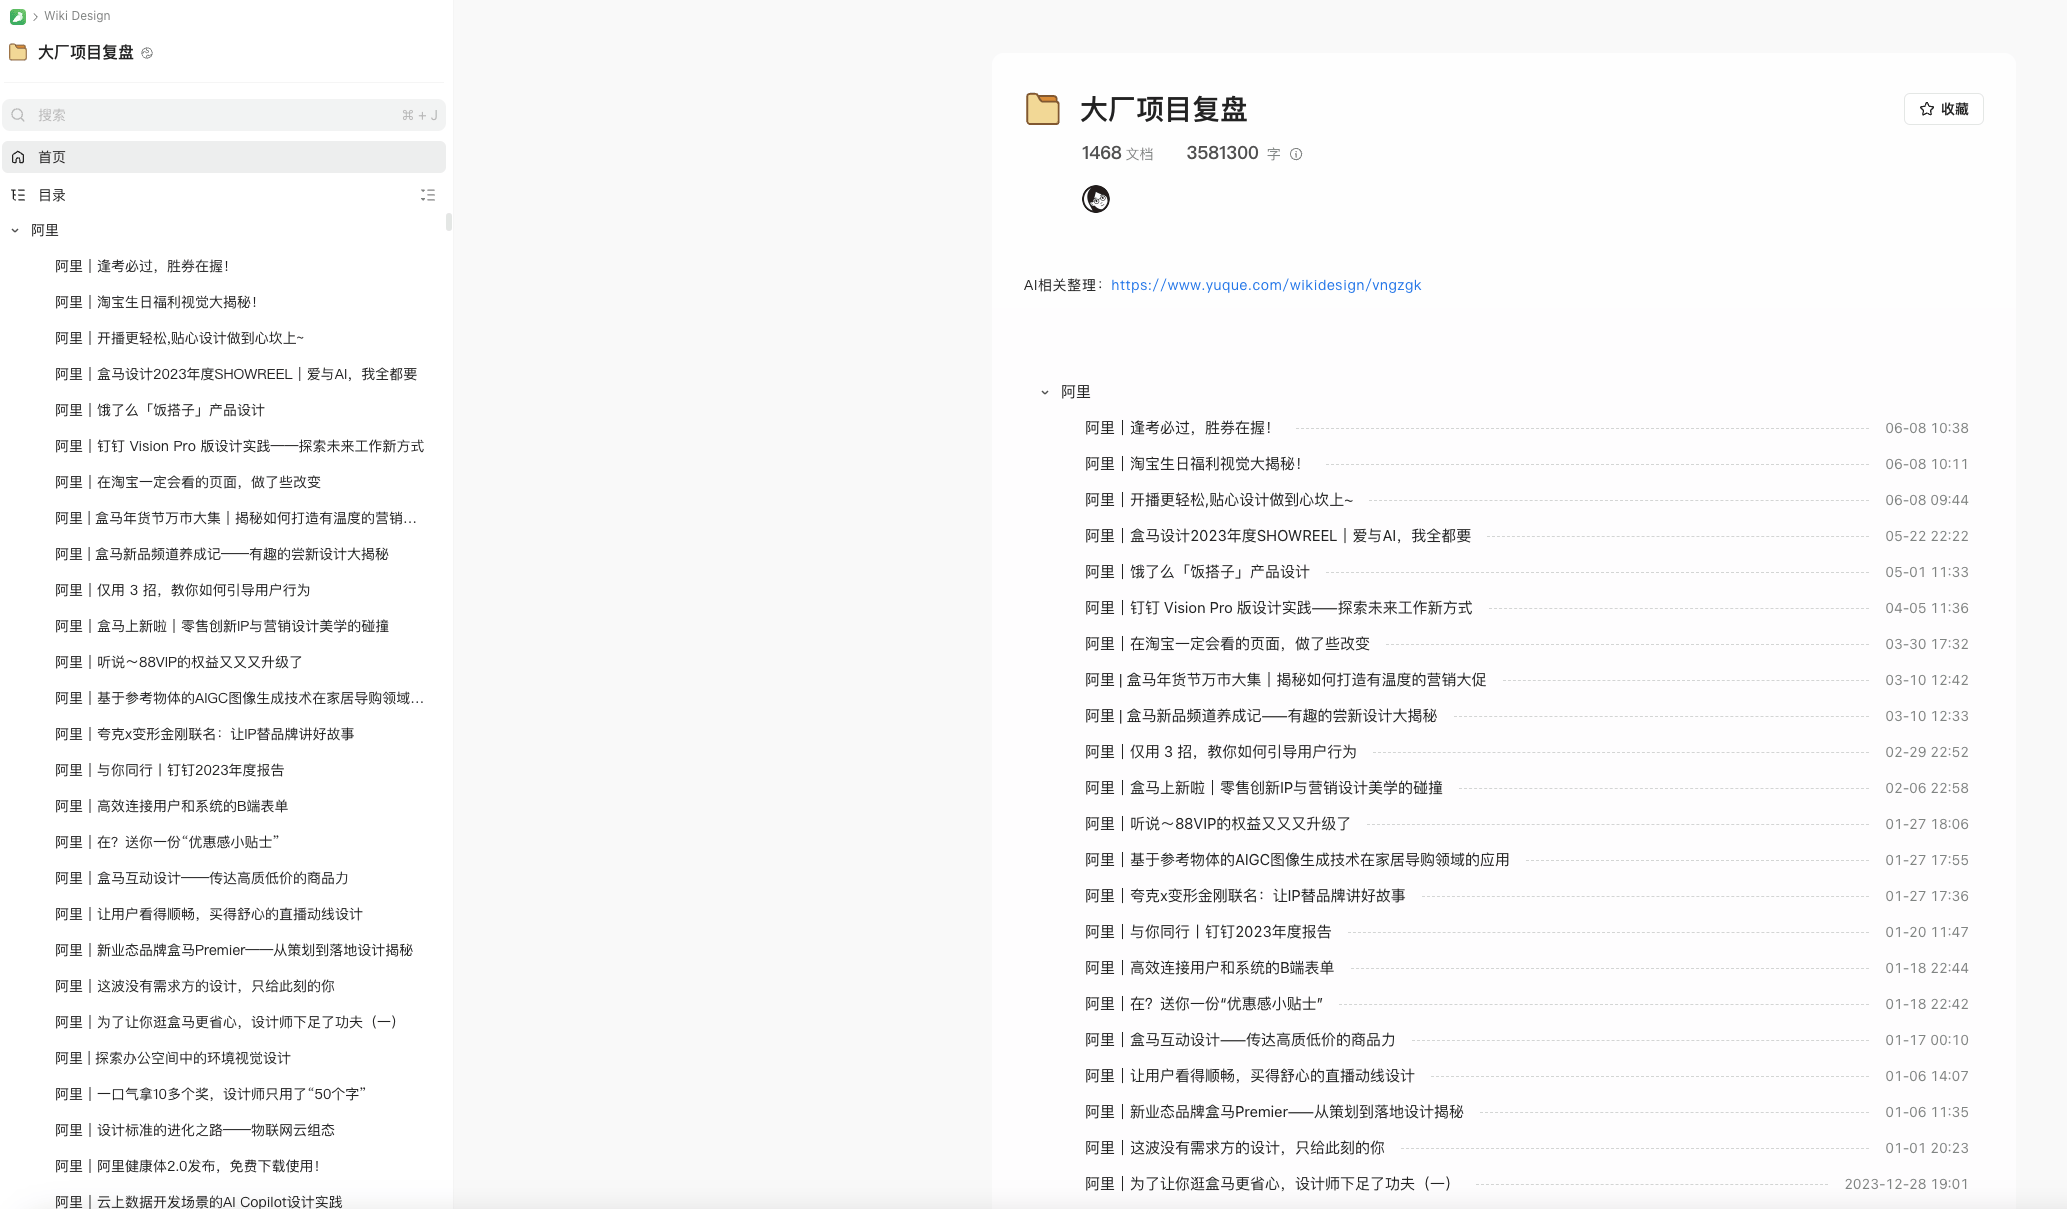
Task: Click the sidebar vertical scrollbar handle
Action: pos(449,222)
